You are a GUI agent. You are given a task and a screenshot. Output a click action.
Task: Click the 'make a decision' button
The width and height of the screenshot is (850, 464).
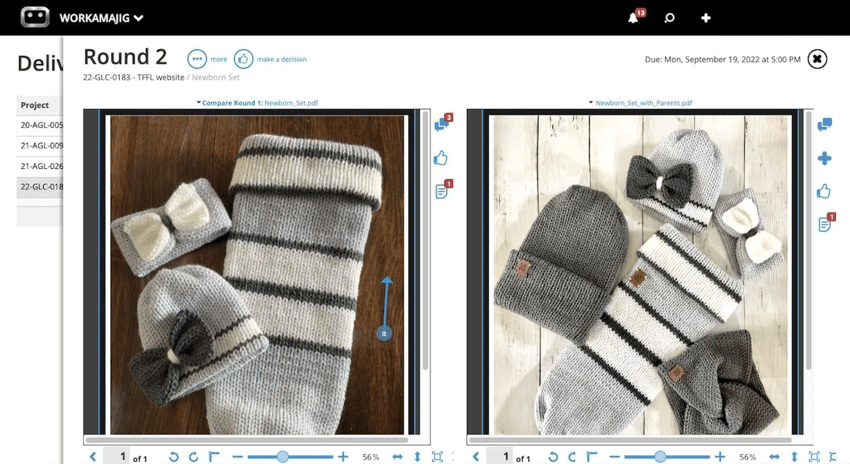(x=243, y=60)
